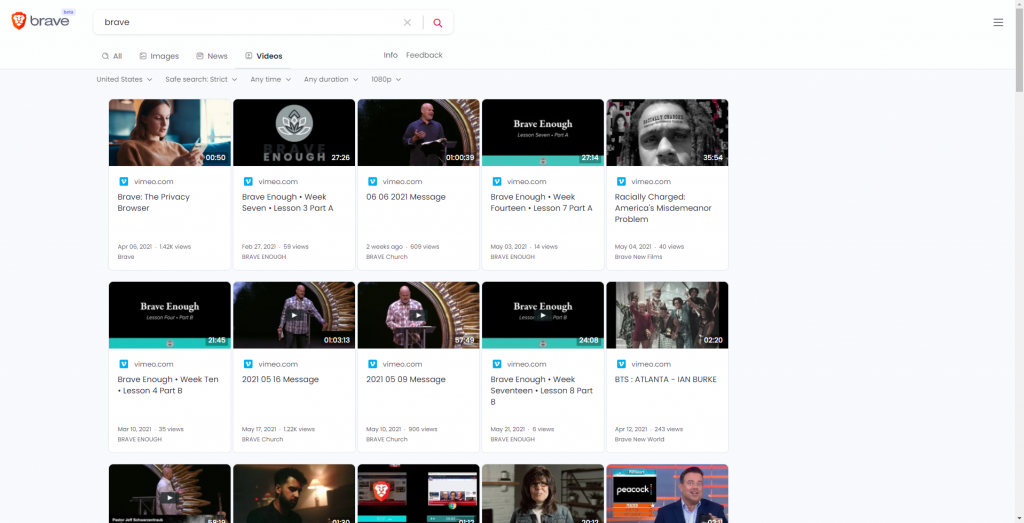
Task: Expand the United States region dropdown
Action: click(124, 79)
